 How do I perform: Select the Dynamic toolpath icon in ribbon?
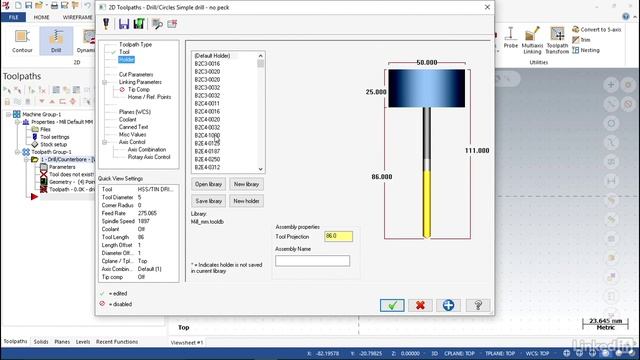point(86,41)
